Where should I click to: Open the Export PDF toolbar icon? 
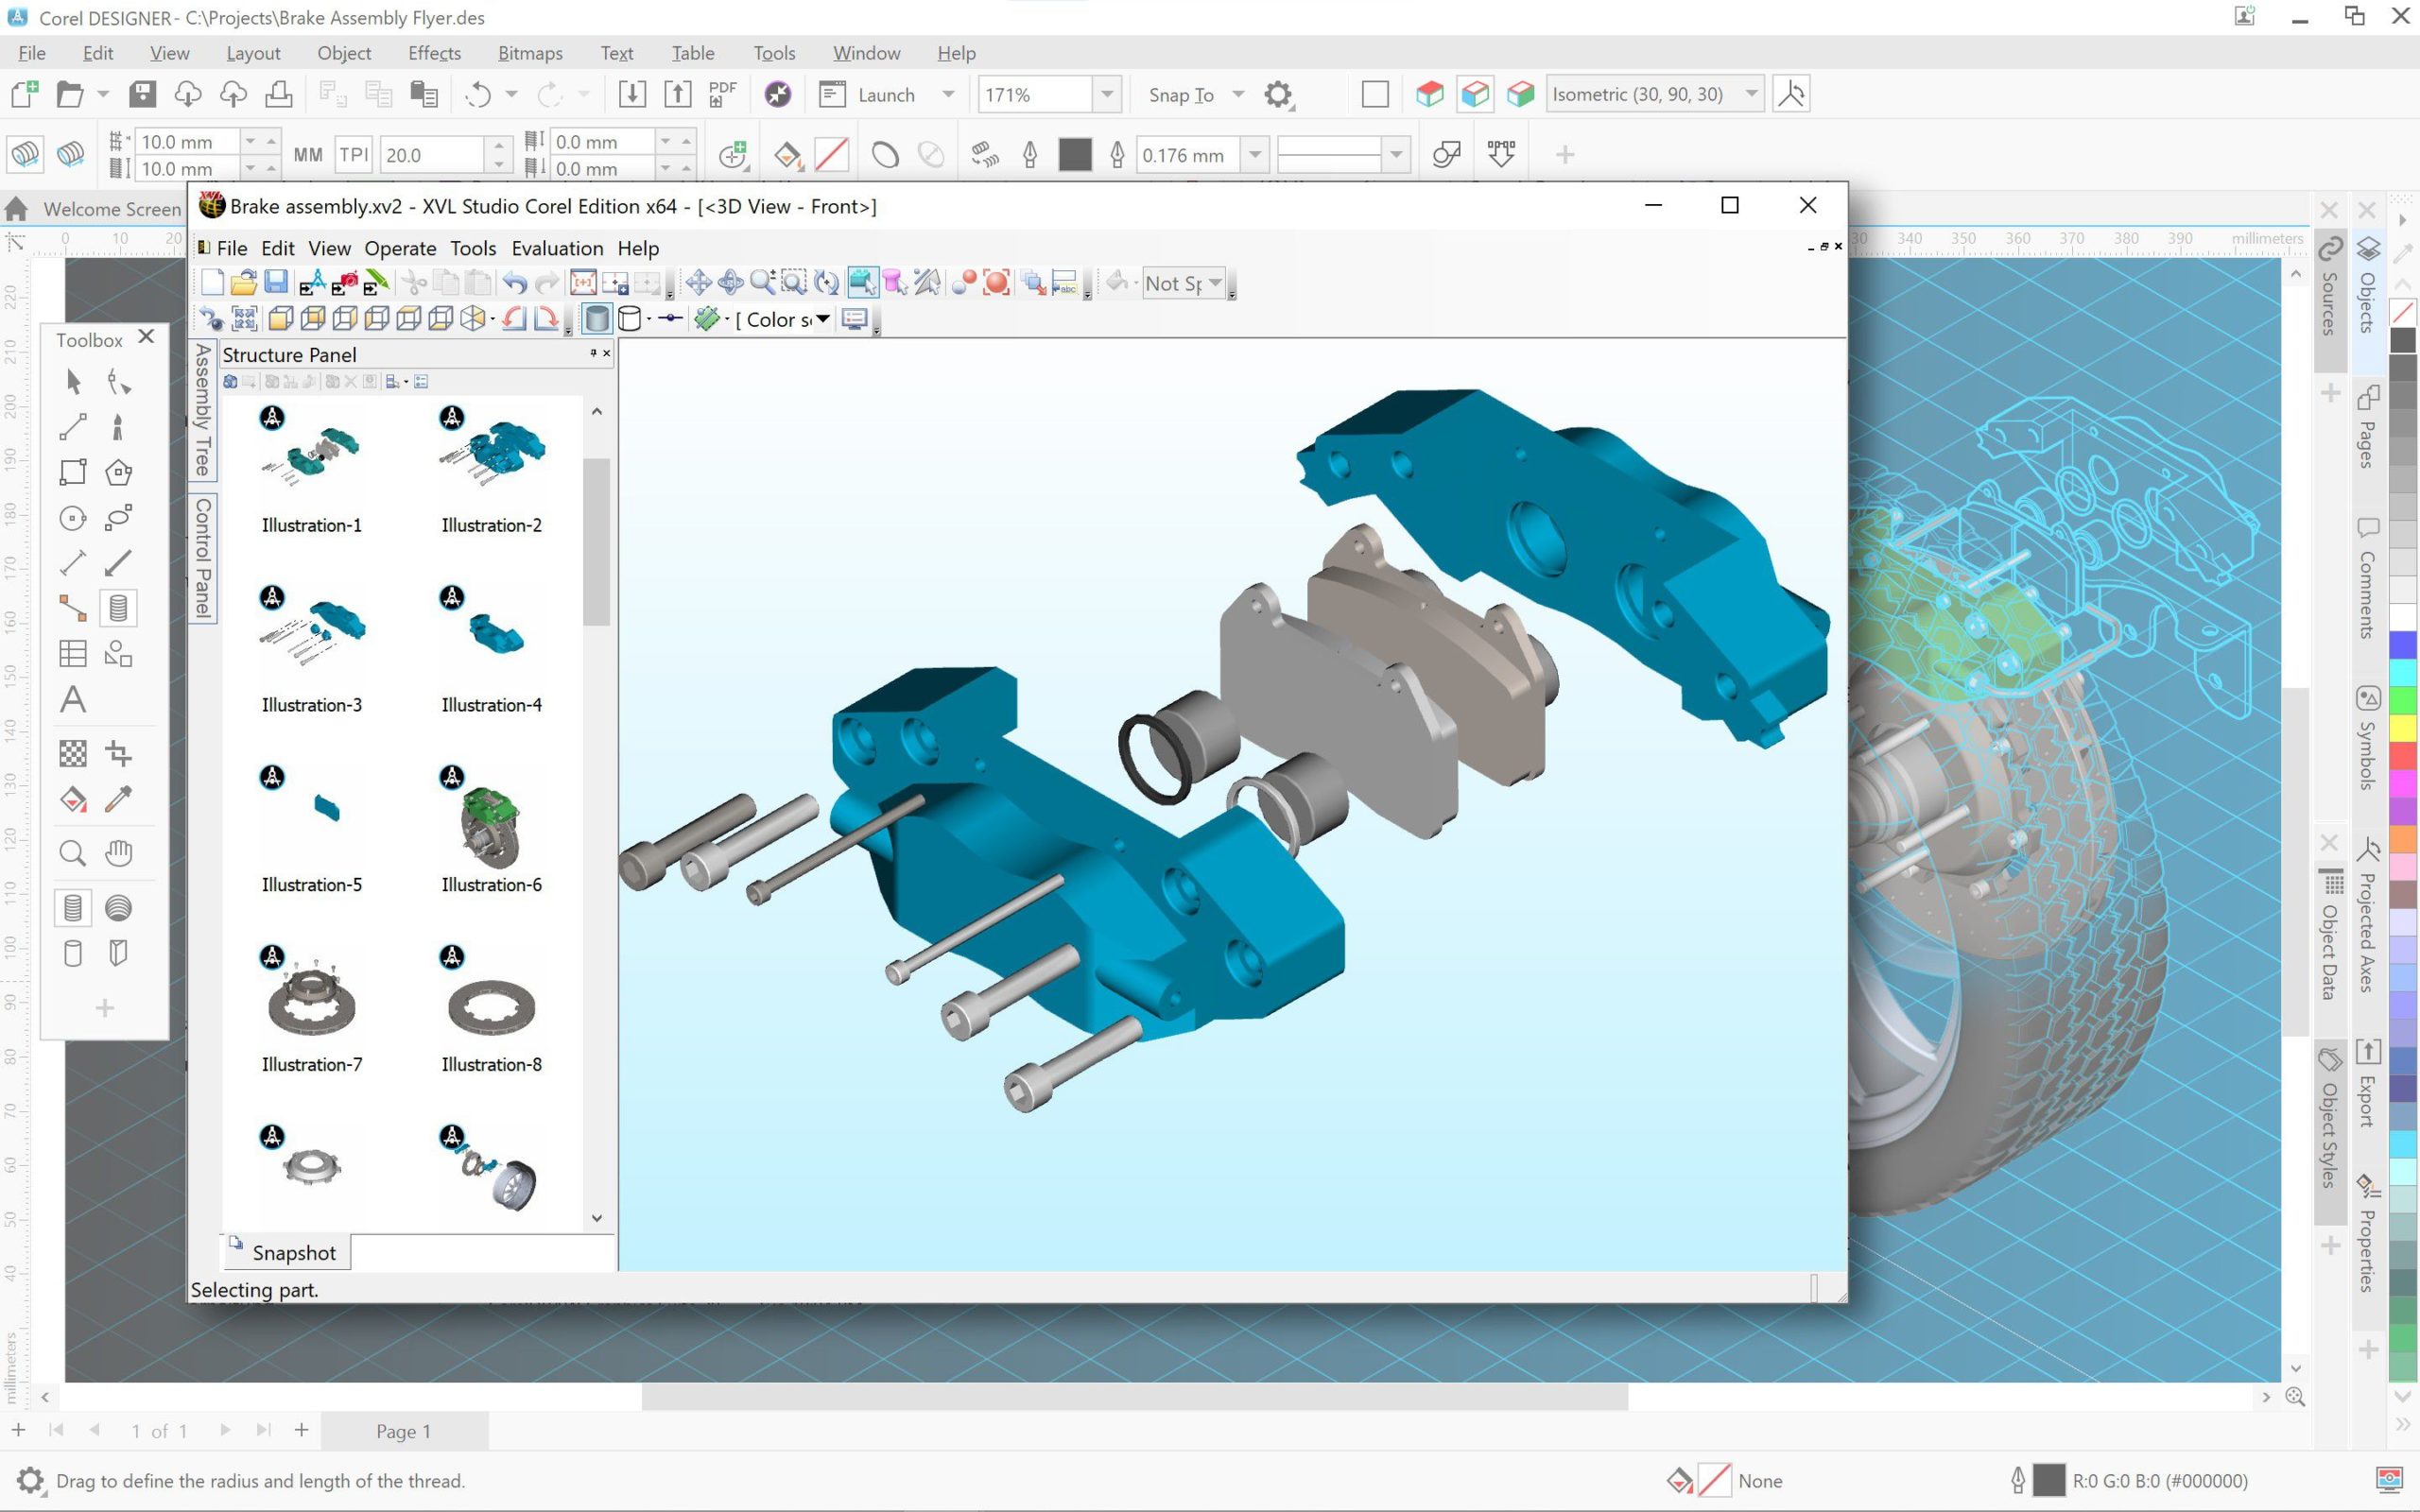tap(722, 93)
